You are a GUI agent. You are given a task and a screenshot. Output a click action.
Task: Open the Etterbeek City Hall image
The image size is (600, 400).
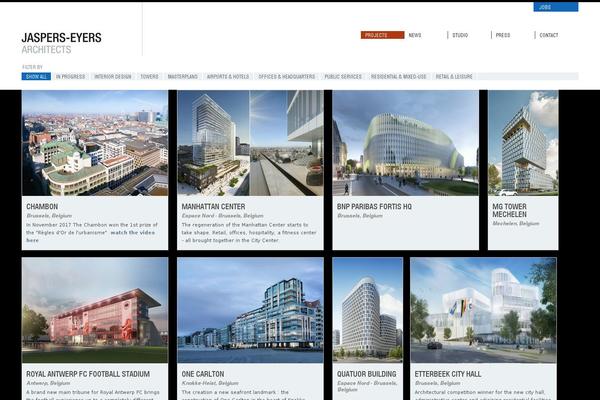click(483, 310)
